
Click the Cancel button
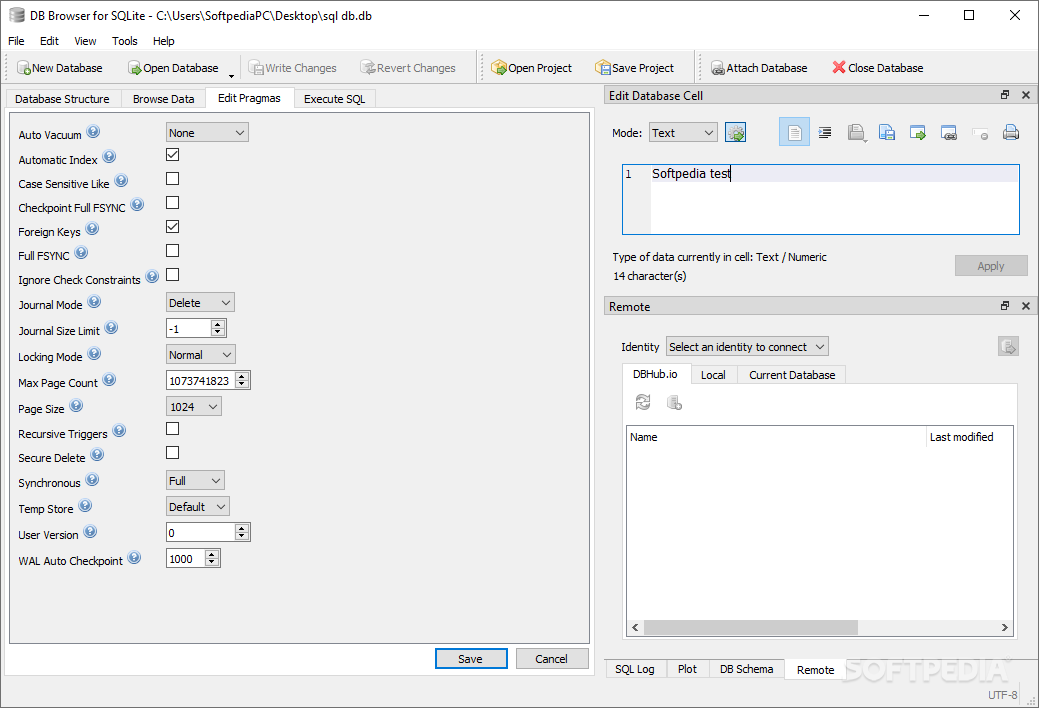552,658
